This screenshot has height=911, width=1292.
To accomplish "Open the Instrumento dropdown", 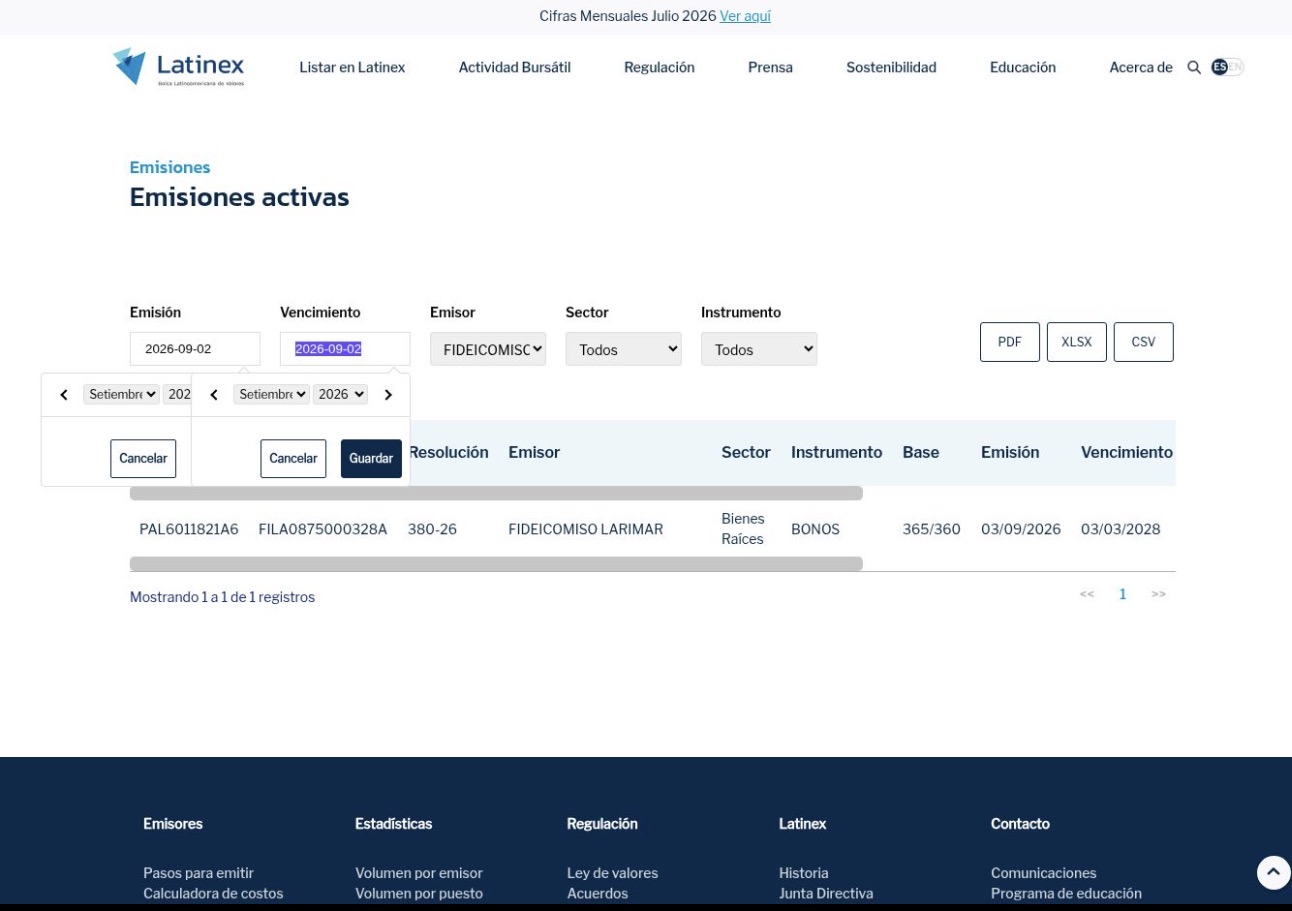I will (x=759, y=349).
